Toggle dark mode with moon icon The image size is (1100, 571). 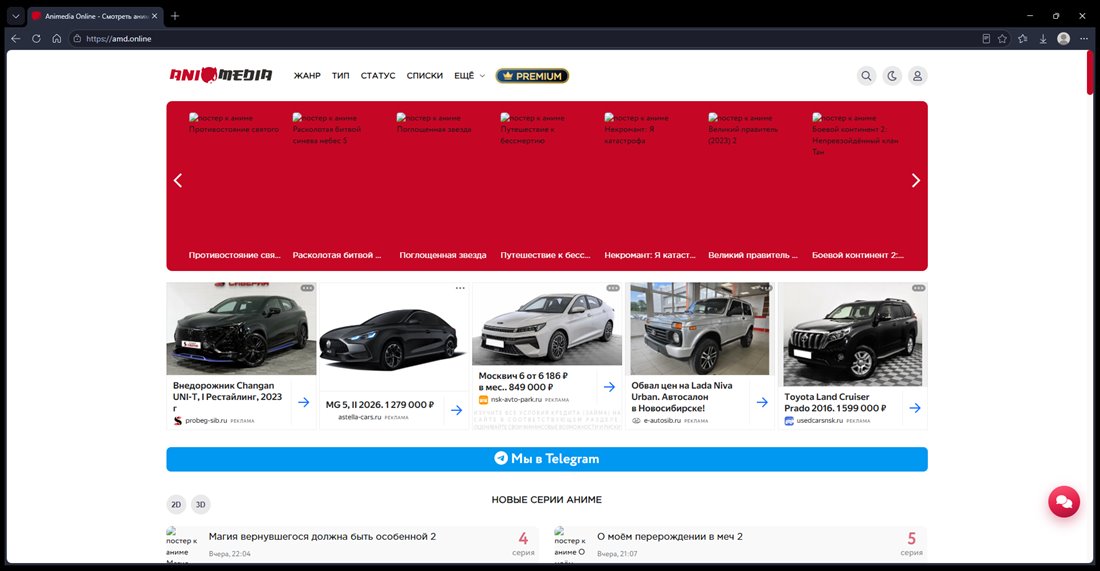coord(892,76)
